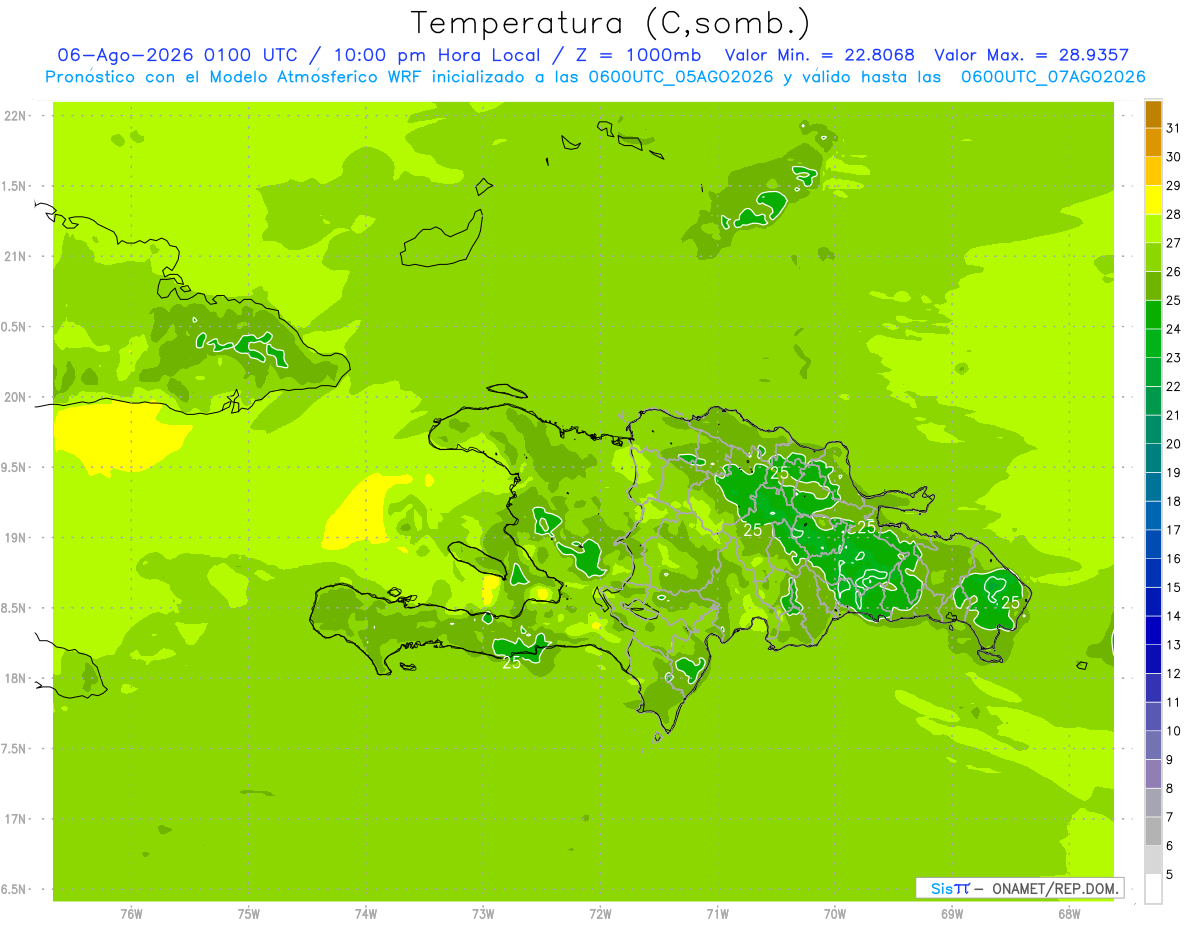Click the gray legend segment between 6 and 7
Viewport: 1200px width, 927px height.
click(1153, 831)
